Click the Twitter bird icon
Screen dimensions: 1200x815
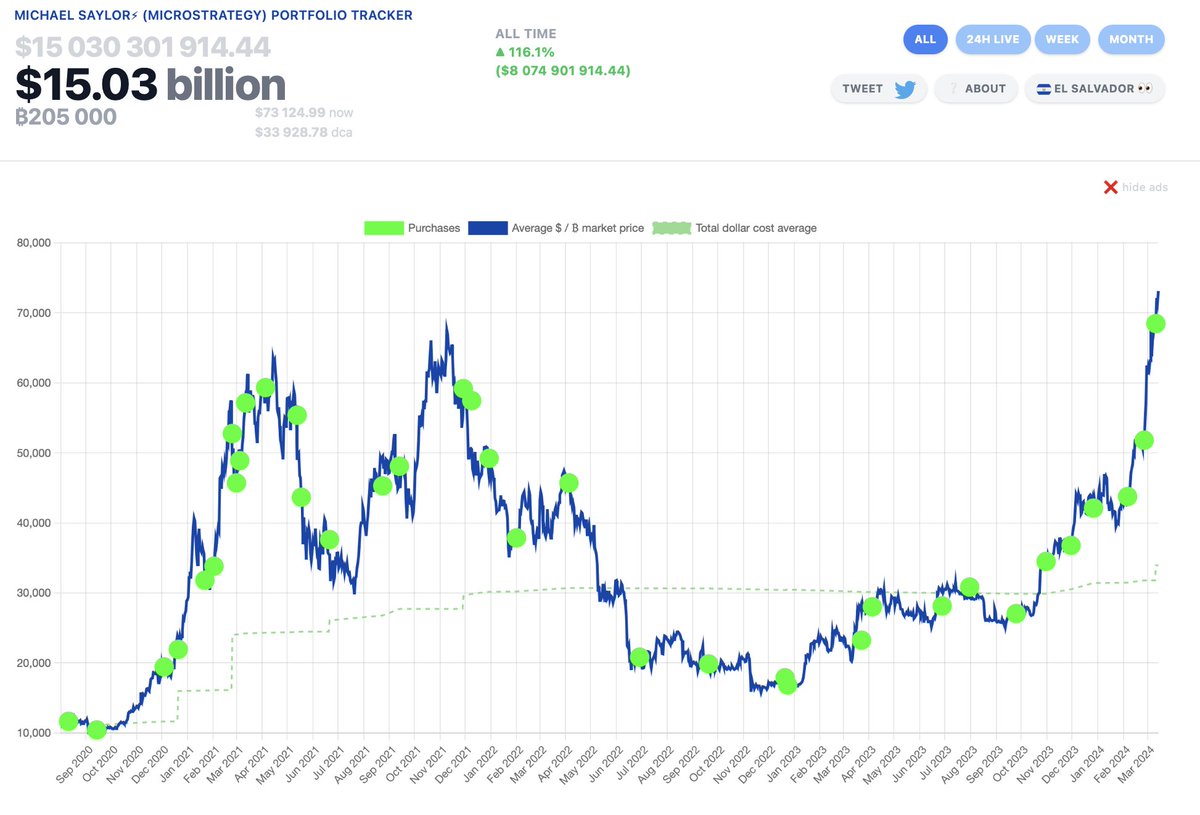point(905,89)
